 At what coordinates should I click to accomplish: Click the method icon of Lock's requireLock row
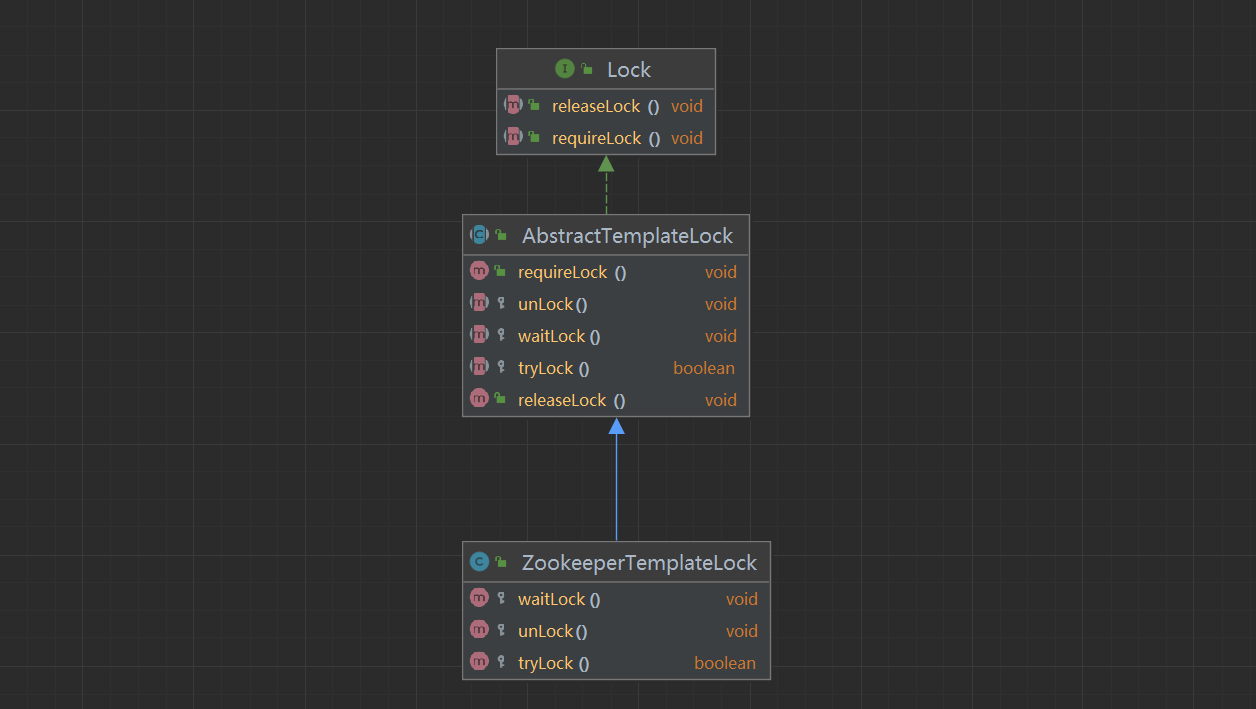click(513, 137)
